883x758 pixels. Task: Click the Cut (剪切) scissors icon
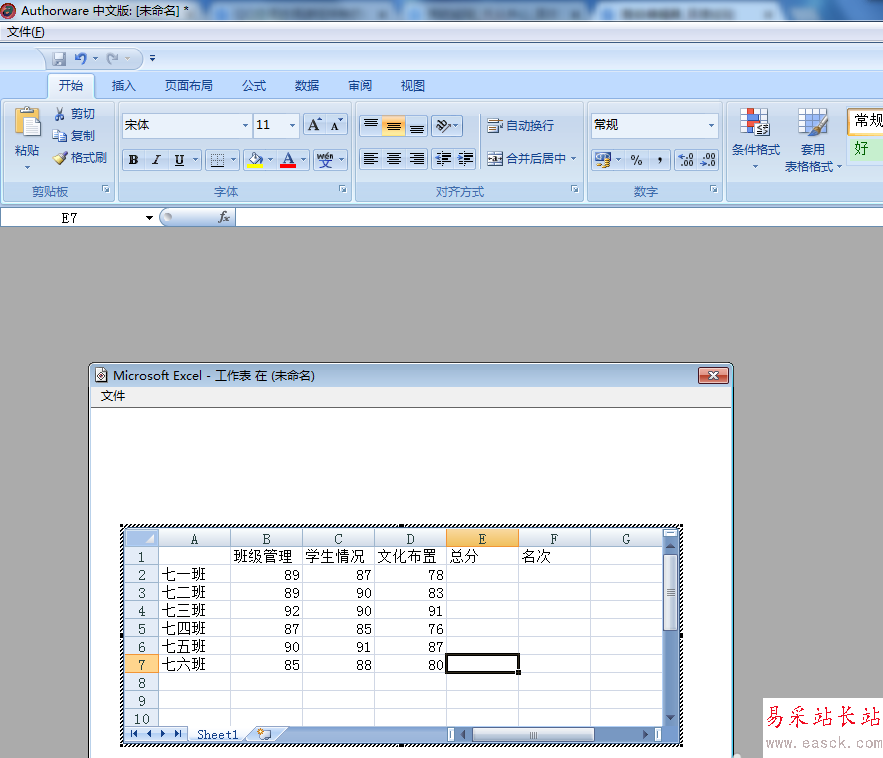pyautogui.click(x=60, y=114)
